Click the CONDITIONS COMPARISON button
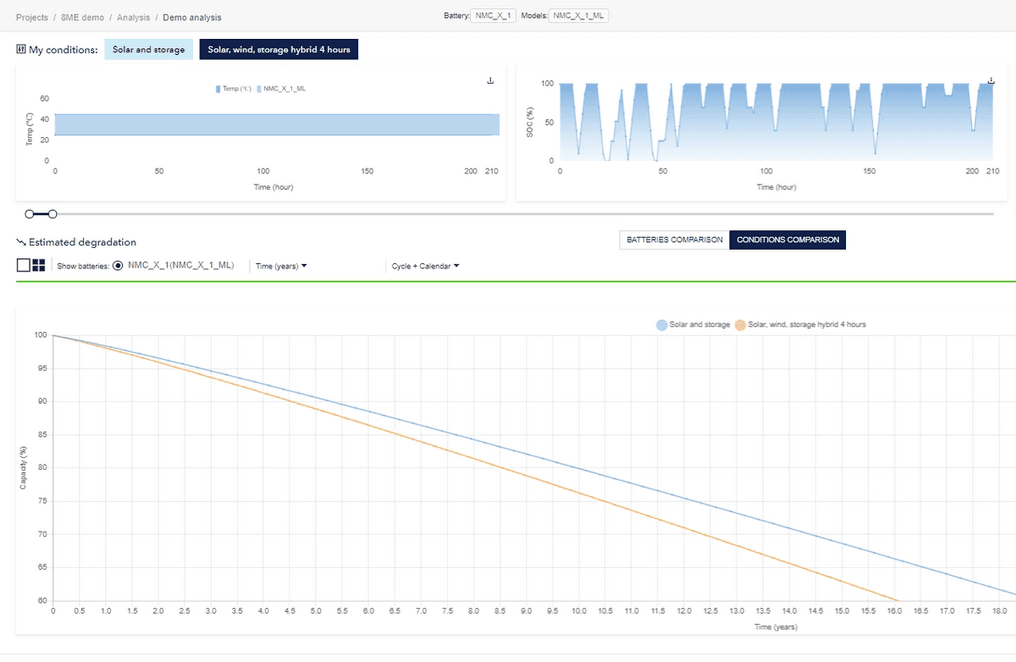 coord(789,240)
